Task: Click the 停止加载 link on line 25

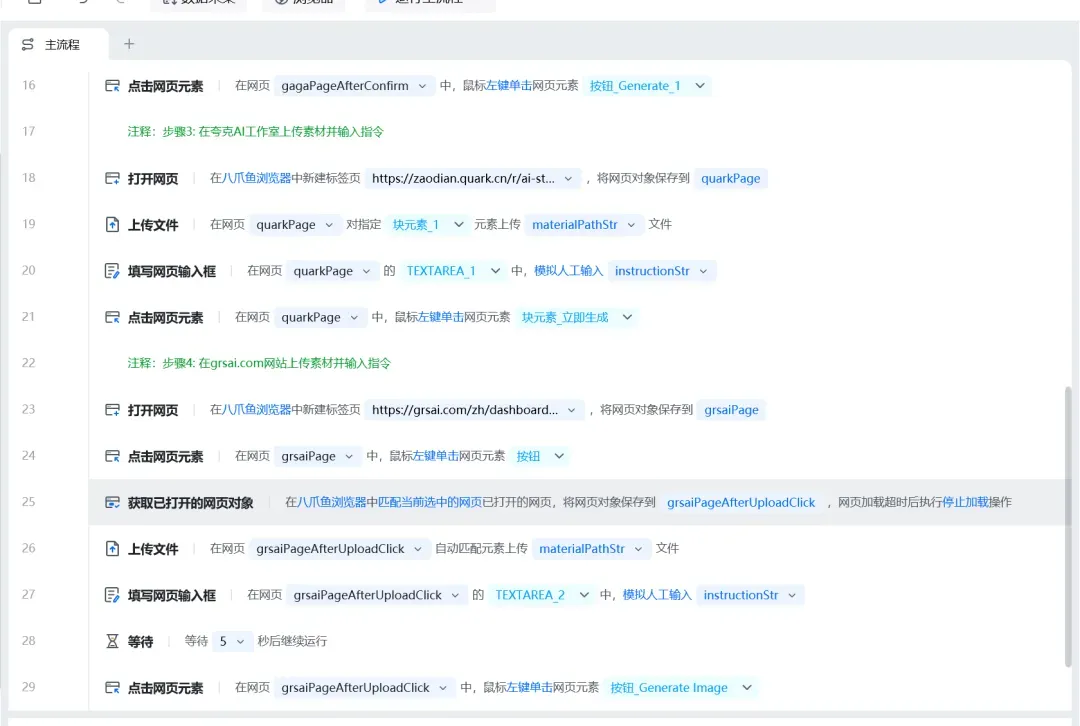Action: click(x=965, y=502)
